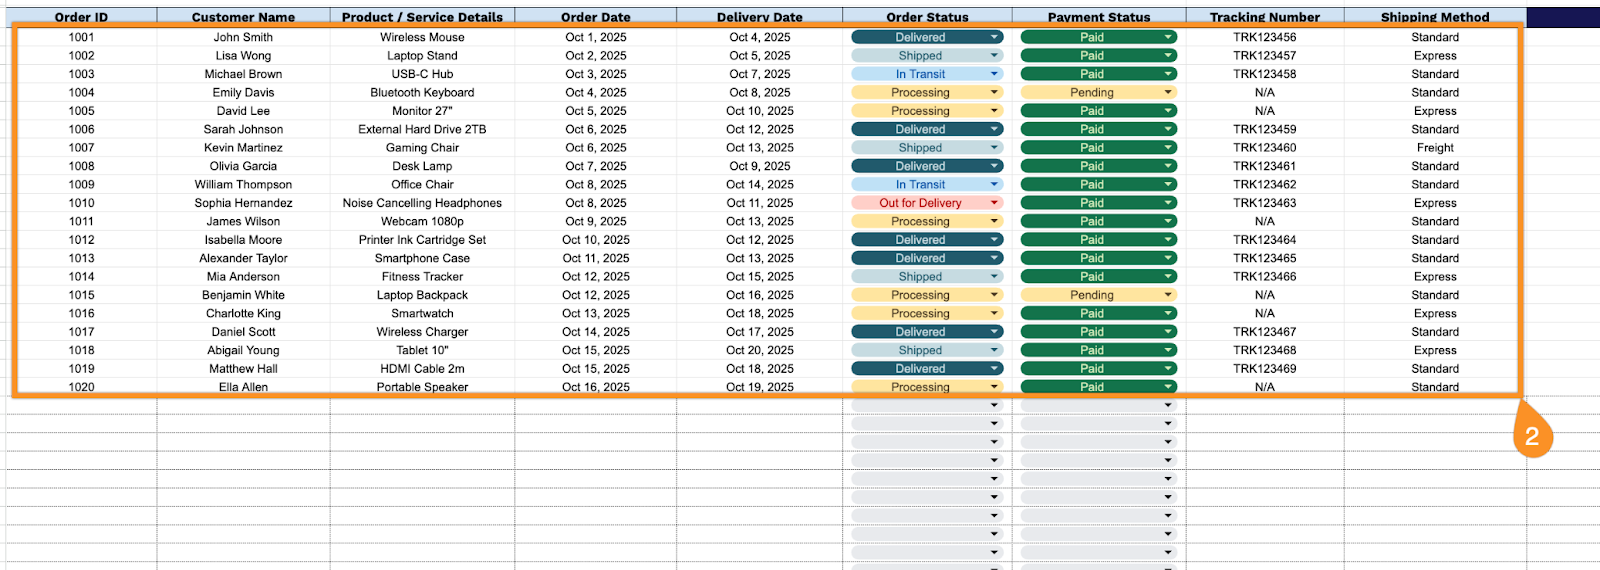Select the Order Date column header
This screenshot has width=1600, height=570.
(x=596, y=17)
